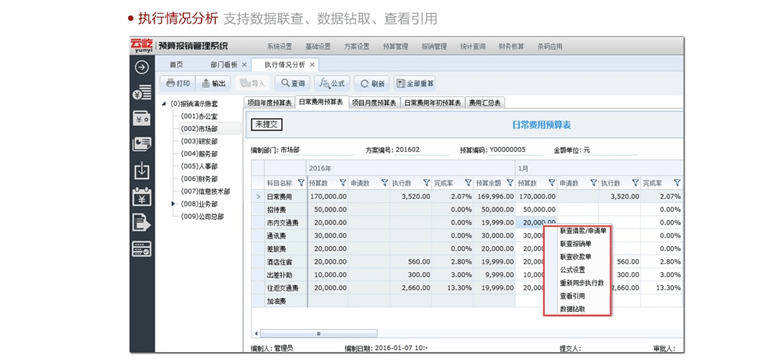Select (003)研发部 in the tree
This screenshot has height=362, width=776.
pyautogui.click(x=199, y=141)
